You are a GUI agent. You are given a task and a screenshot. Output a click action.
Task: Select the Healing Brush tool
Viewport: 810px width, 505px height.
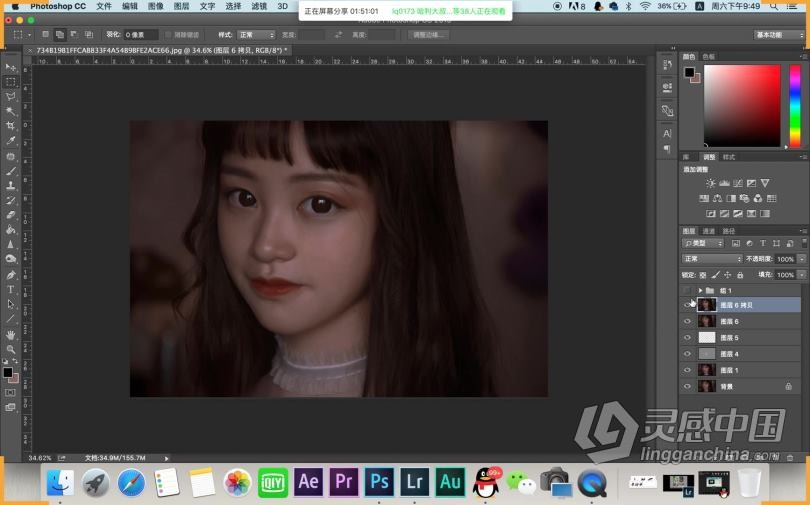(x=10, y=155)
